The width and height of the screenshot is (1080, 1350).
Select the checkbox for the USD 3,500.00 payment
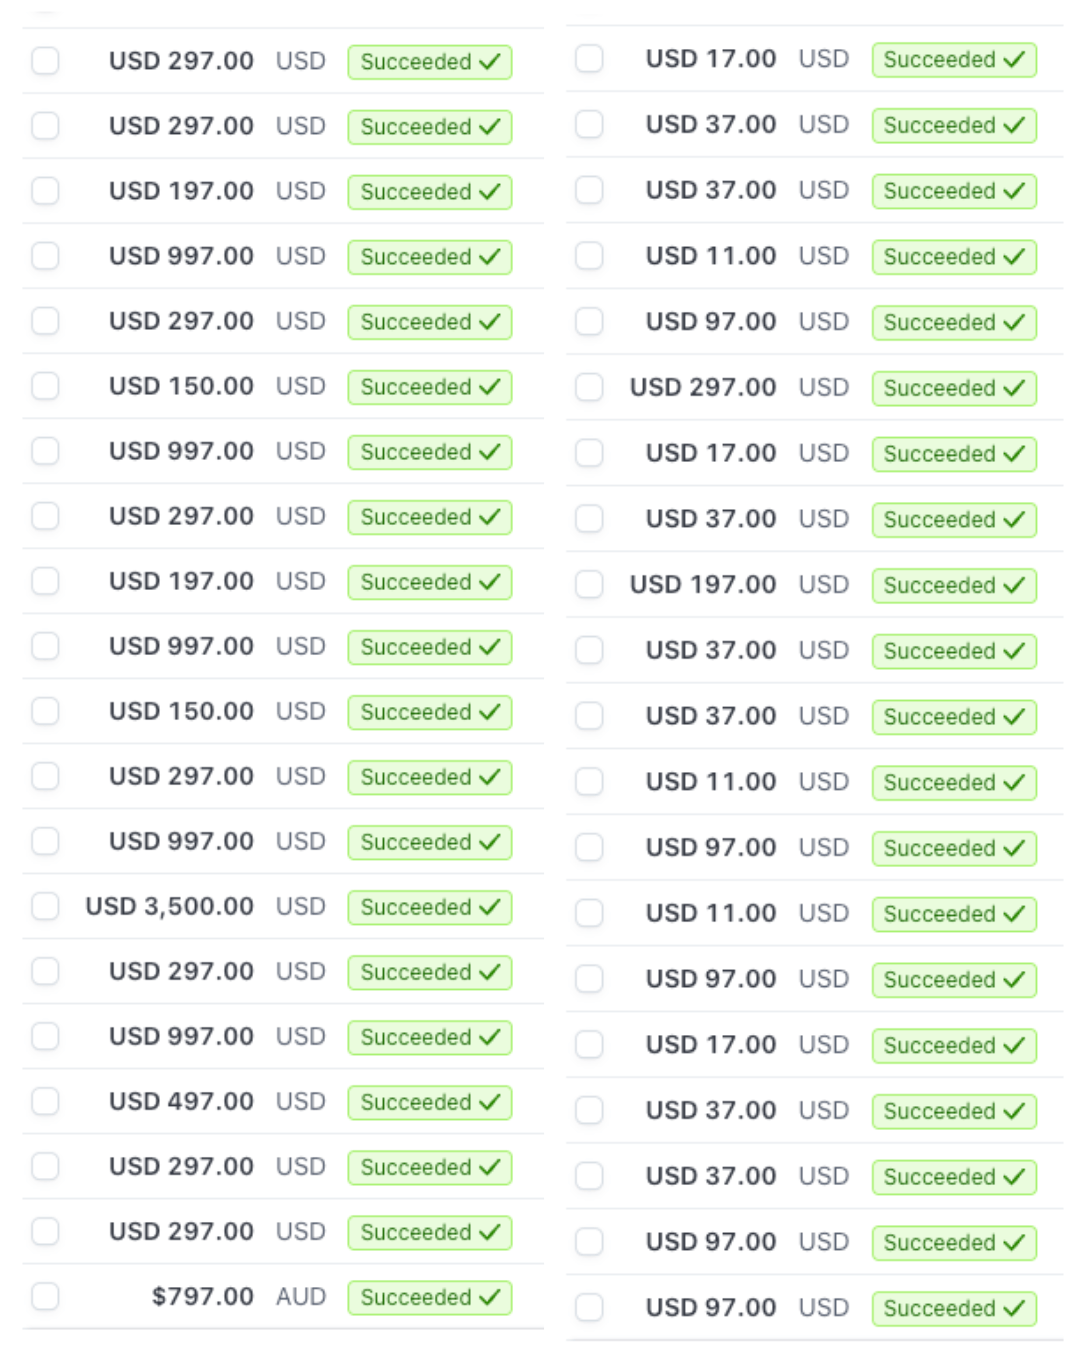(x=45, y=906)
